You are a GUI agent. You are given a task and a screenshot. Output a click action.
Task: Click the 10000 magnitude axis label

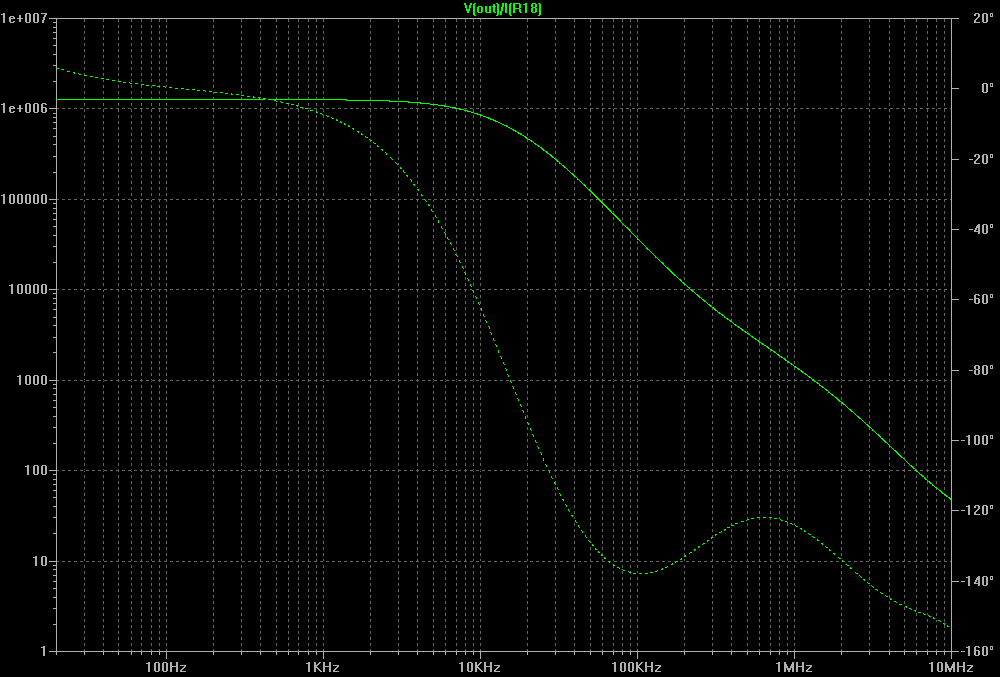pyautogui.click(x=27, y=289)
